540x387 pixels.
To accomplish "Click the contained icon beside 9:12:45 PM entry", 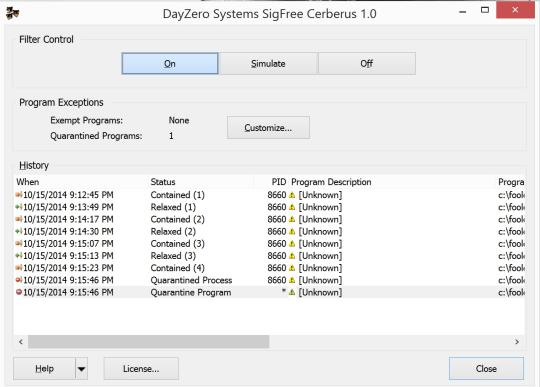I will coord(19,195).
